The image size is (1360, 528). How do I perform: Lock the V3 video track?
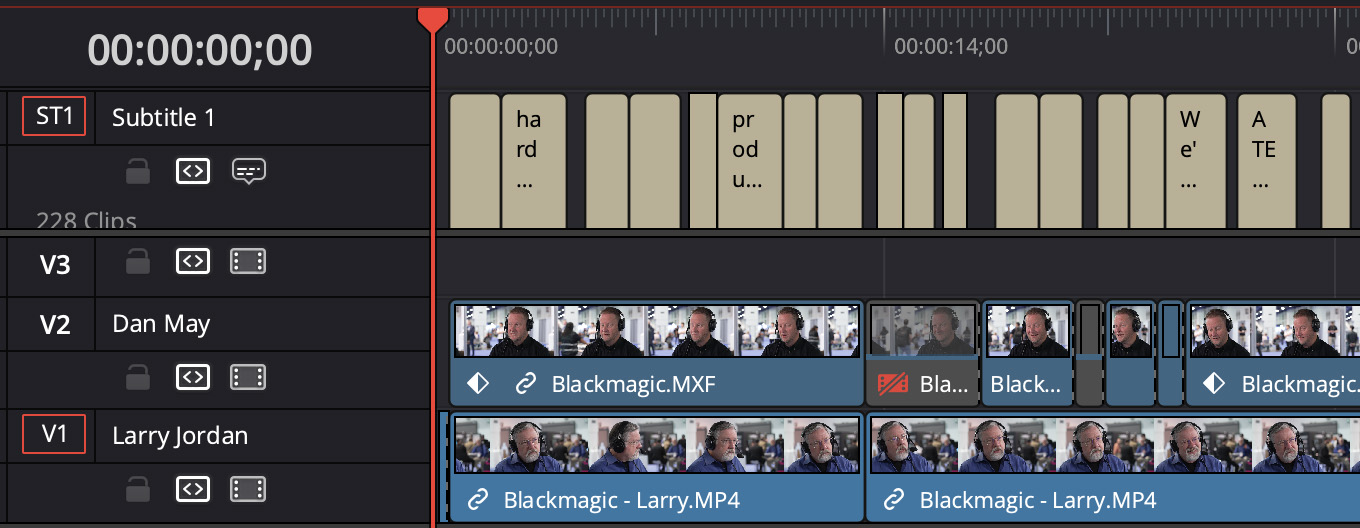pyautogui.click(x=138, y=262)
